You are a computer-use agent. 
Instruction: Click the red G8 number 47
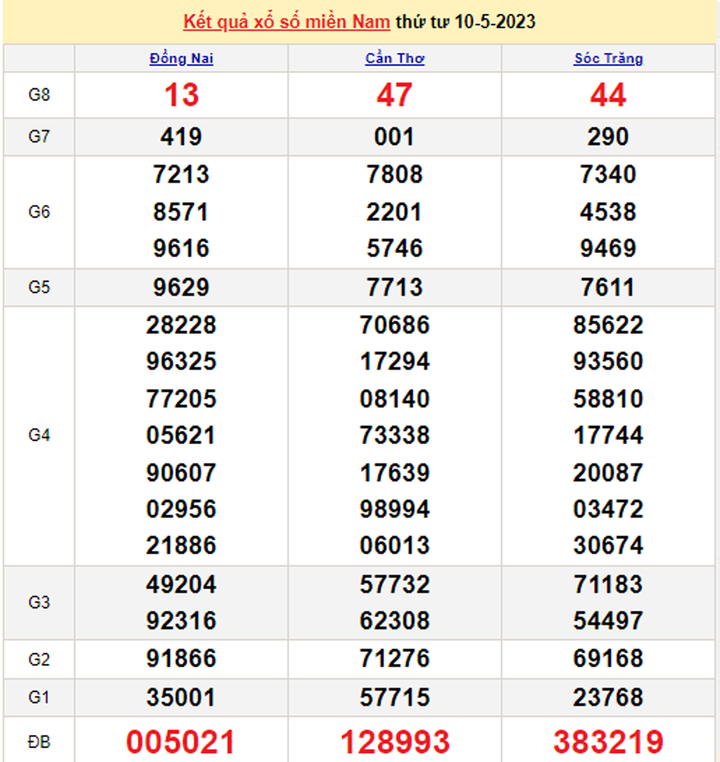[x=394, y=95]
